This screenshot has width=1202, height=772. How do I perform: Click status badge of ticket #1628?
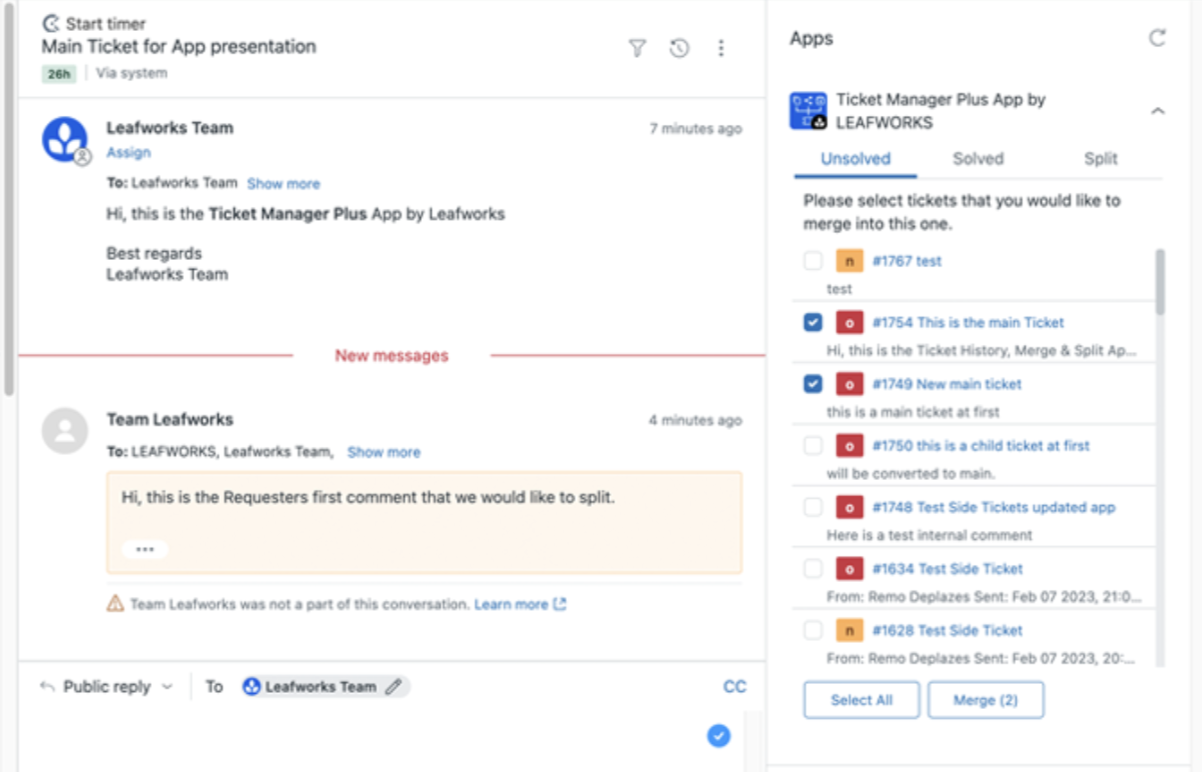click(849, 630)
